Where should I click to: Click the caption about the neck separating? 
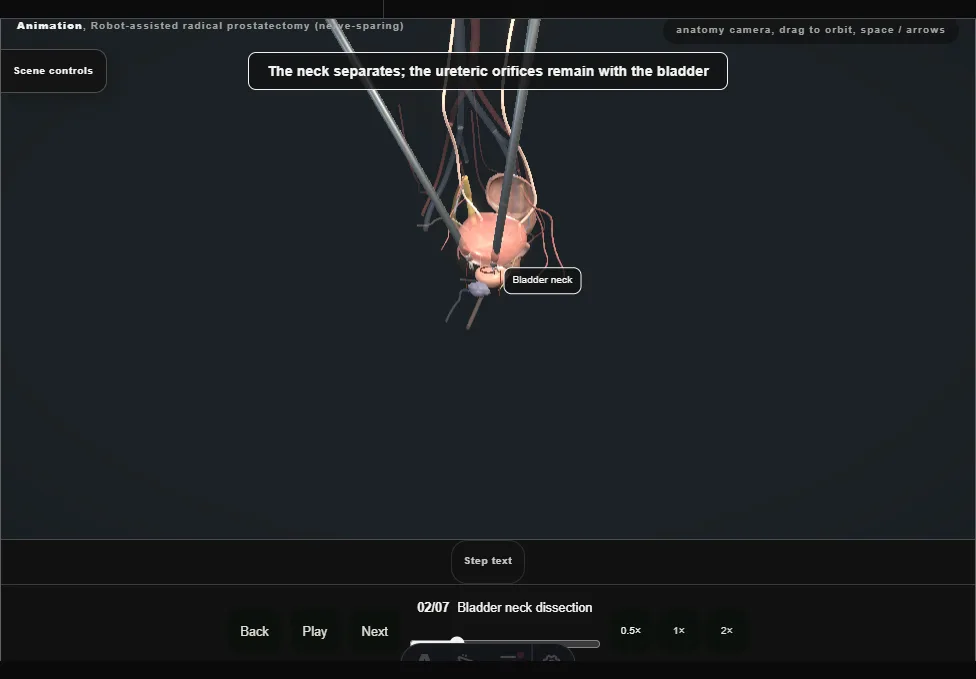(x=488, y=71)
